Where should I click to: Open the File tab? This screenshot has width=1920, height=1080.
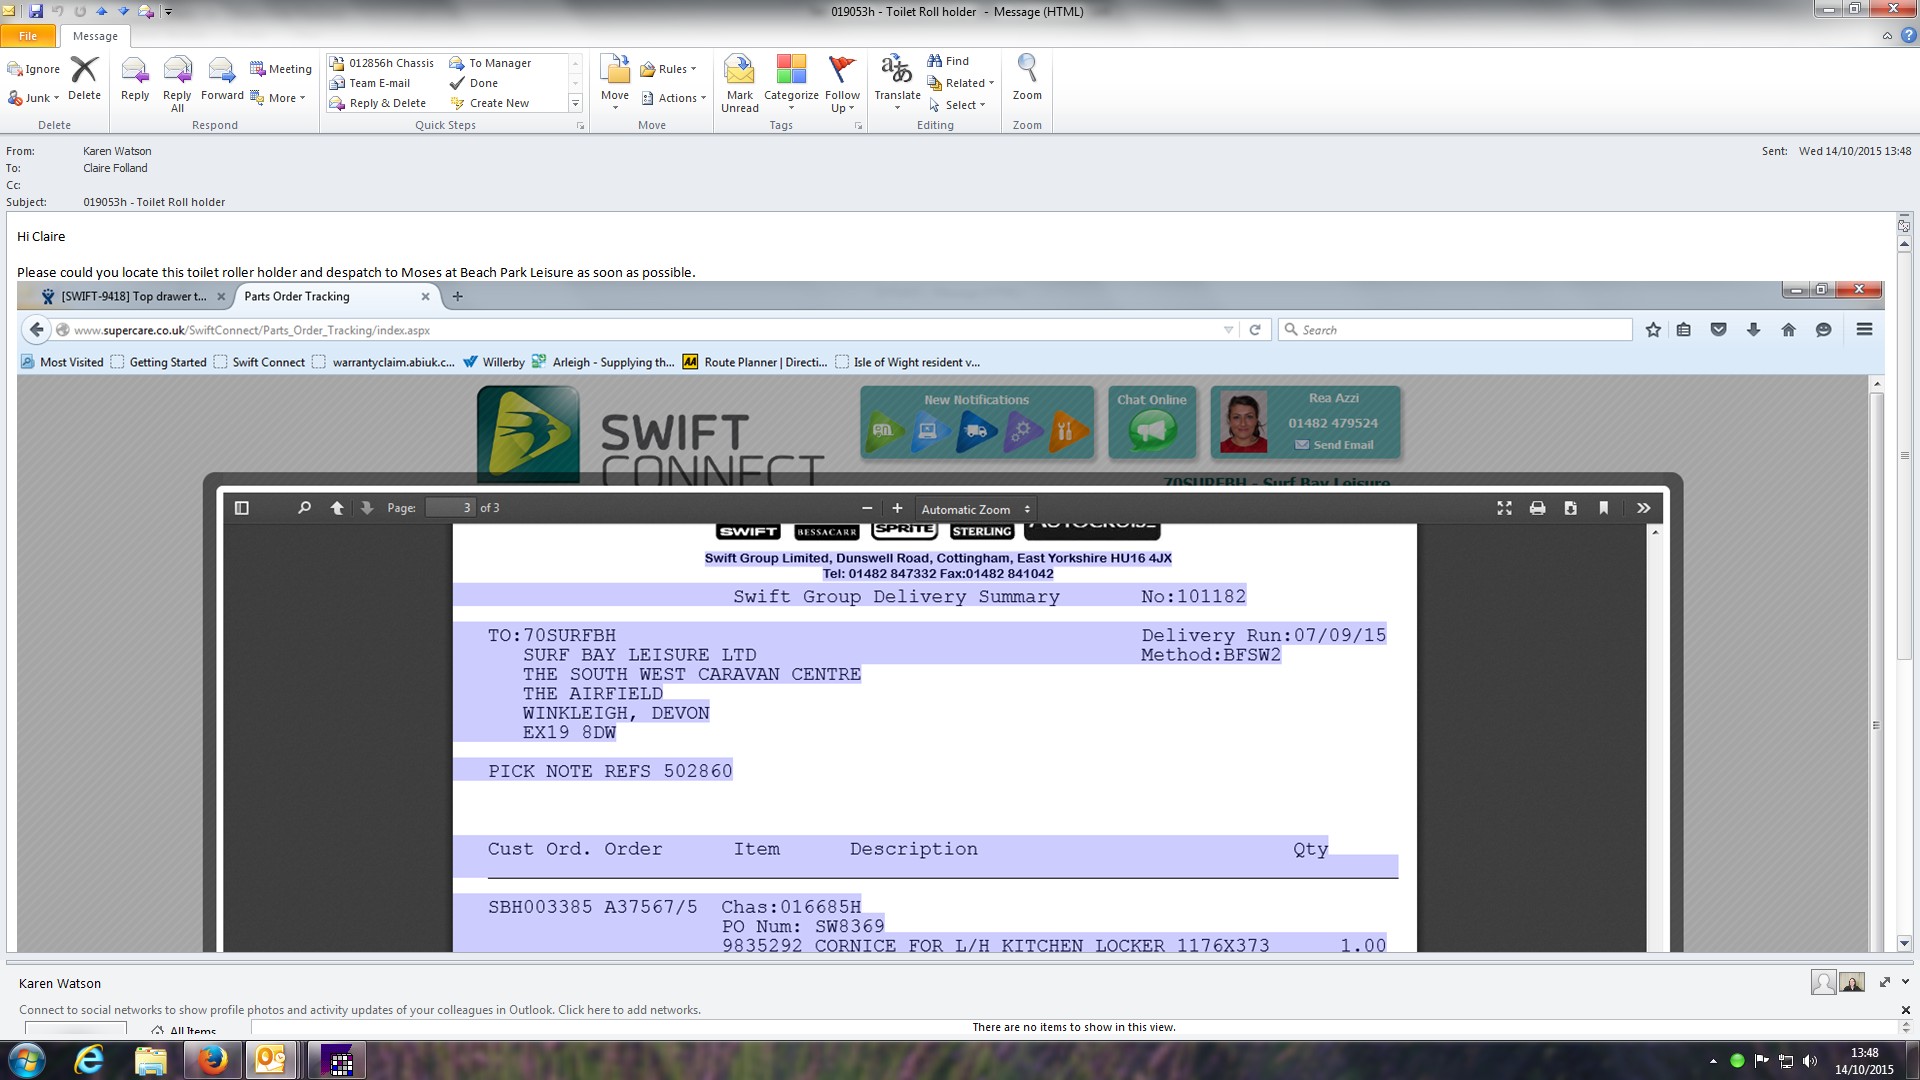click(28, 36)
